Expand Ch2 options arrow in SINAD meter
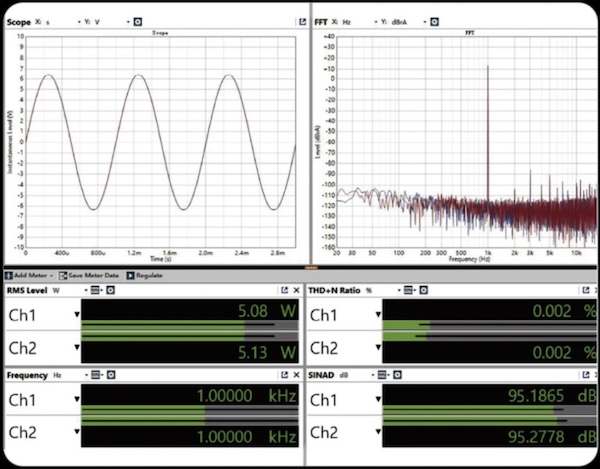The width and height of the screenshot is (600, 469). point(378,435)
